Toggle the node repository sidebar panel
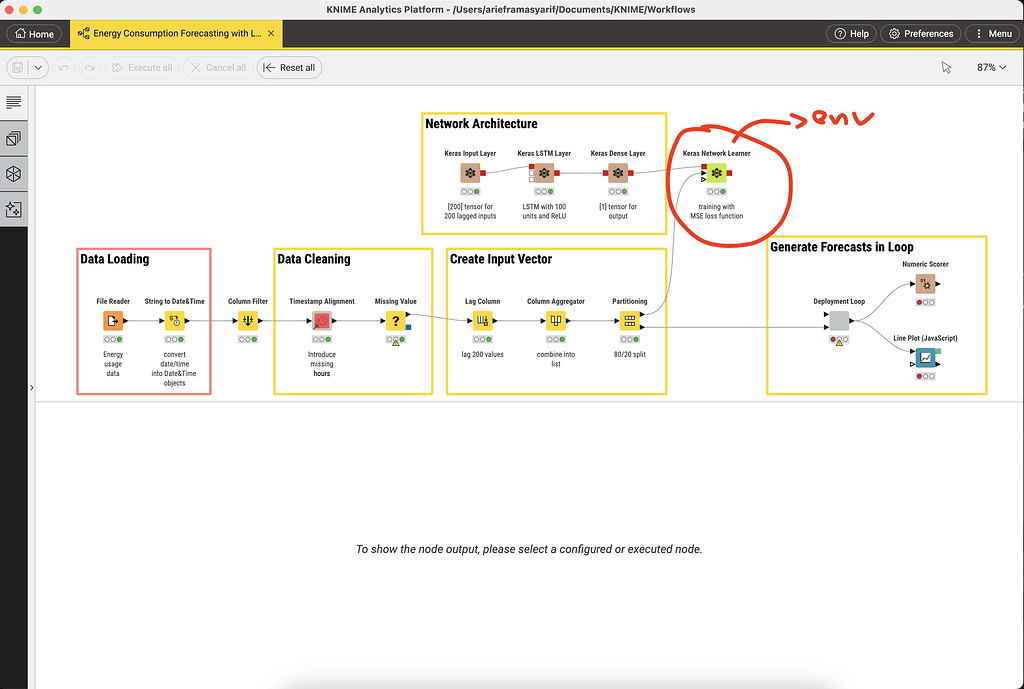This screenshot has height=689, width=1024. pyautogui.click(x=13, y=137)
